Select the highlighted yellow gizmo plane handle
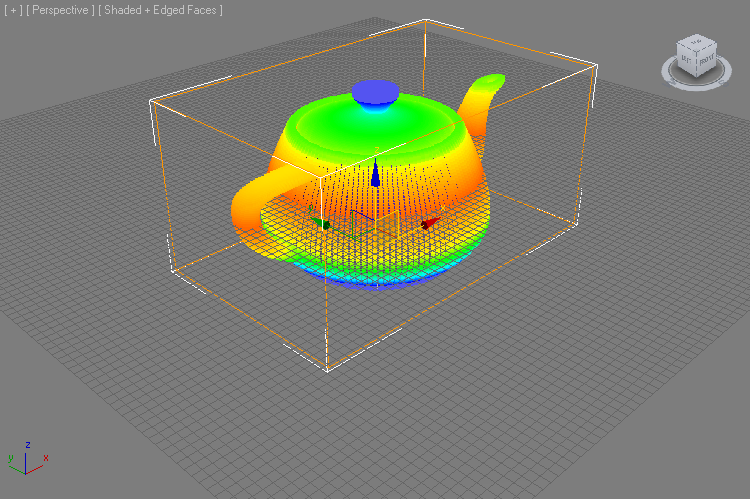This screenshot has height=499, width=750. coord(386,224)
